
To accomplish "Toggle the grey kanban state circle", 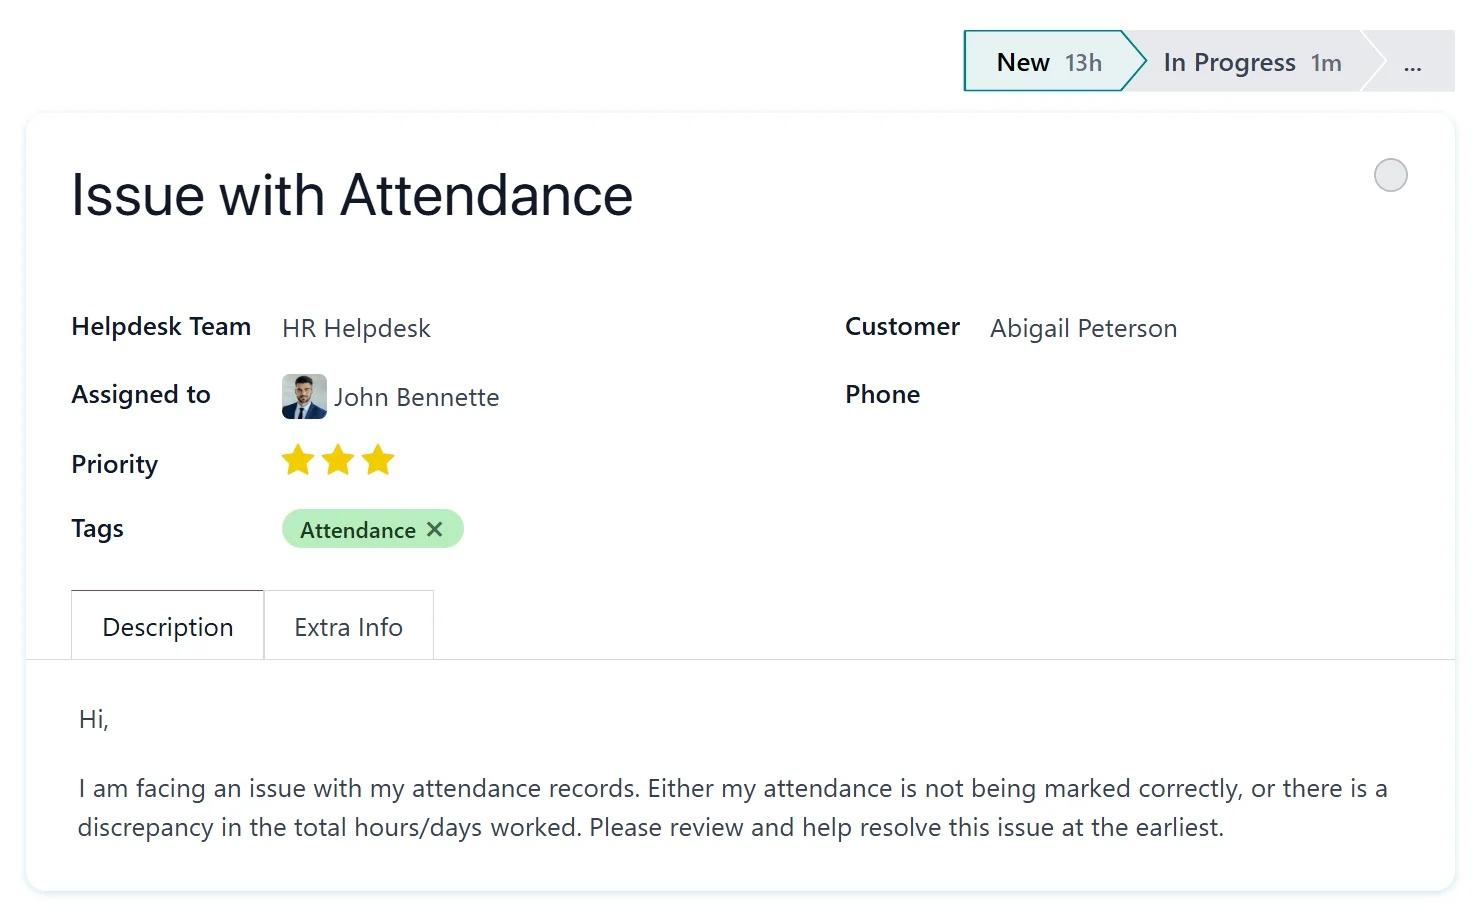I will [1390, 176].
